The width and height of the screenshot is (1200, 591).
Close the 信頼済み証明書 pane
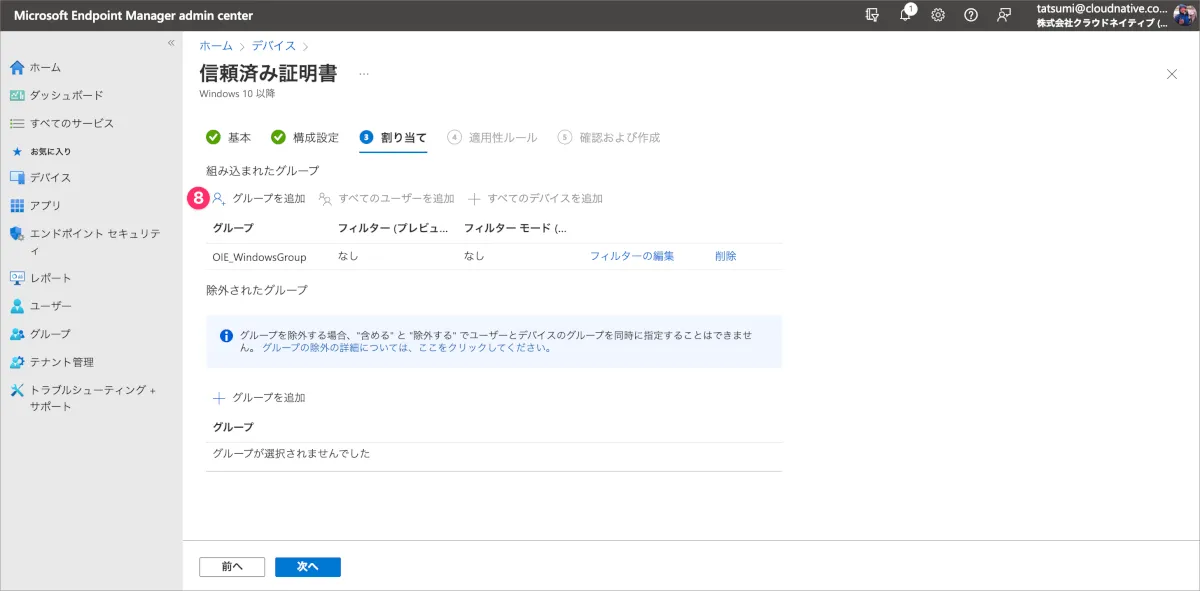pos(1172,74)
